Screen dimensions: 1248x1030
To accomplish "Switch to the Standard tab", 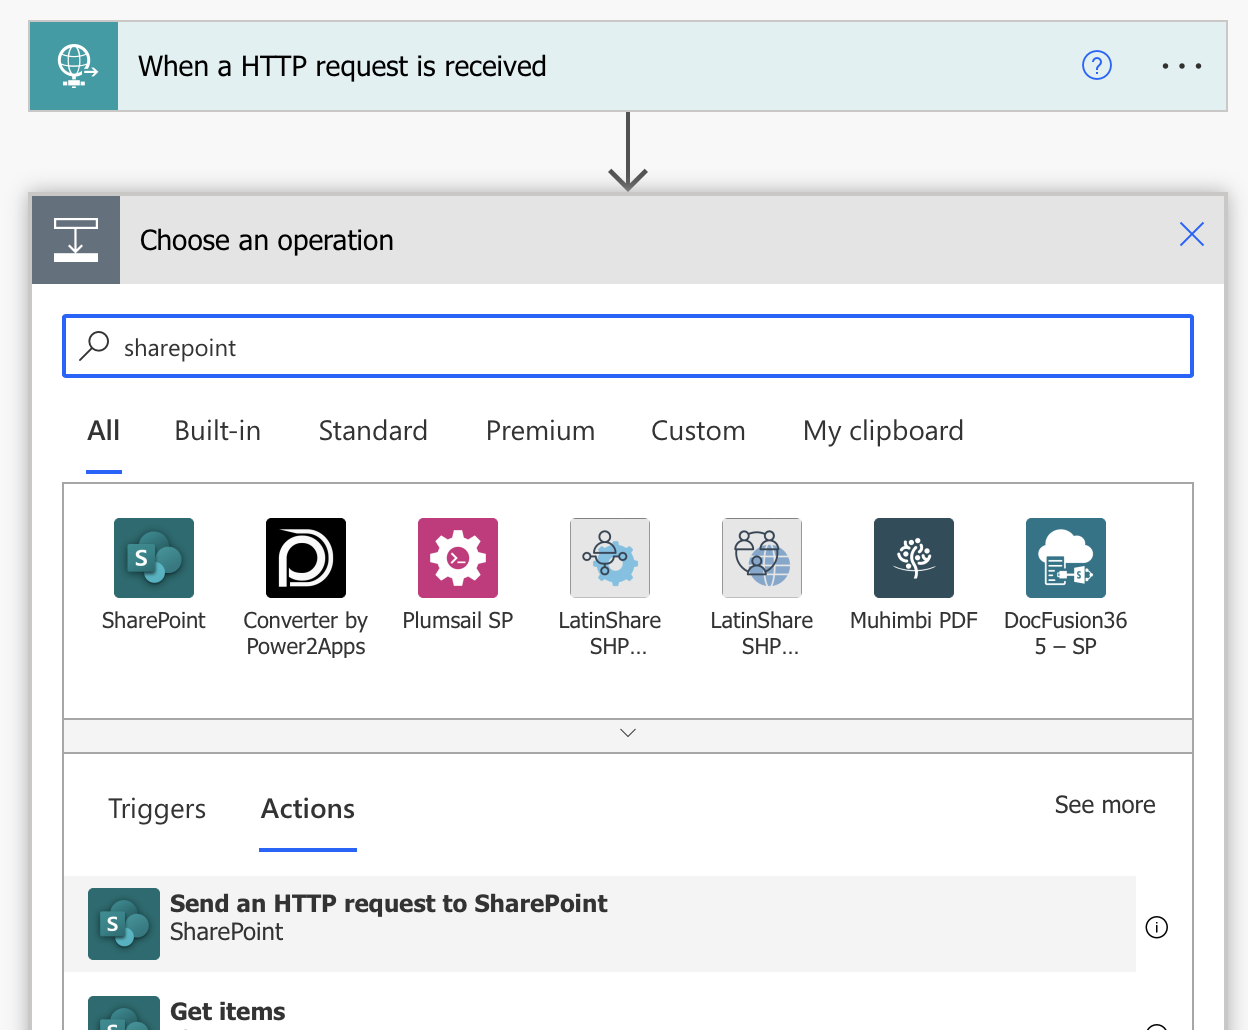I will coord(373,431).
